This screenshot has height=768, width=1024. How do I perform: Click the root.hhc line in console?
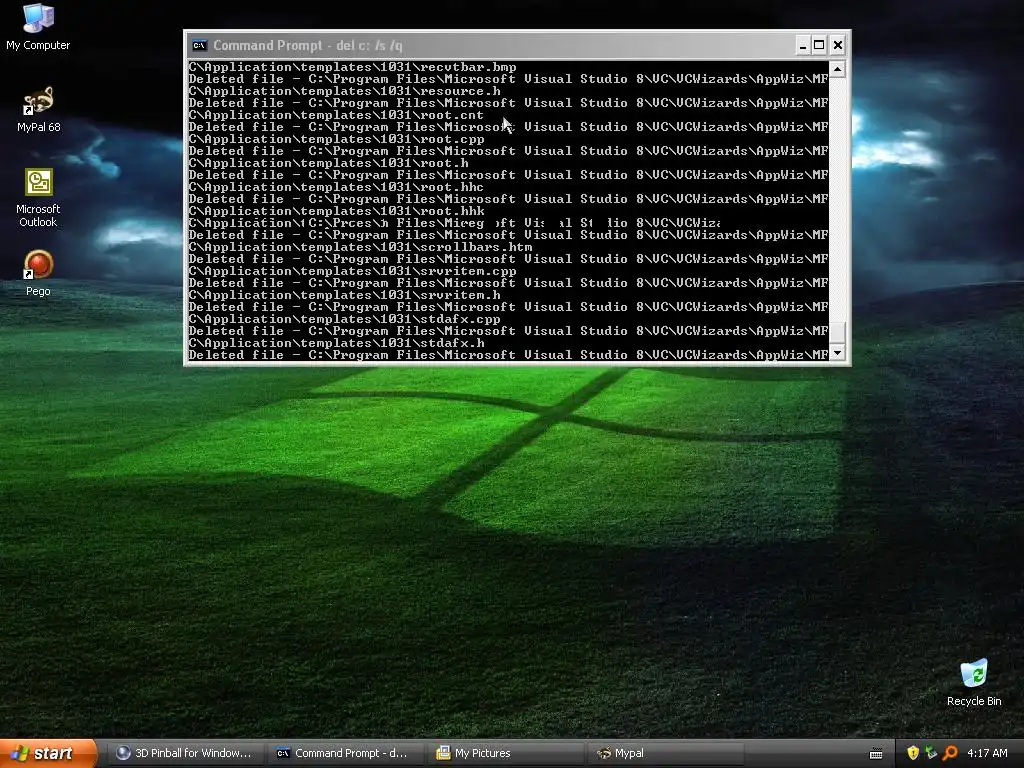coord(336,187)
